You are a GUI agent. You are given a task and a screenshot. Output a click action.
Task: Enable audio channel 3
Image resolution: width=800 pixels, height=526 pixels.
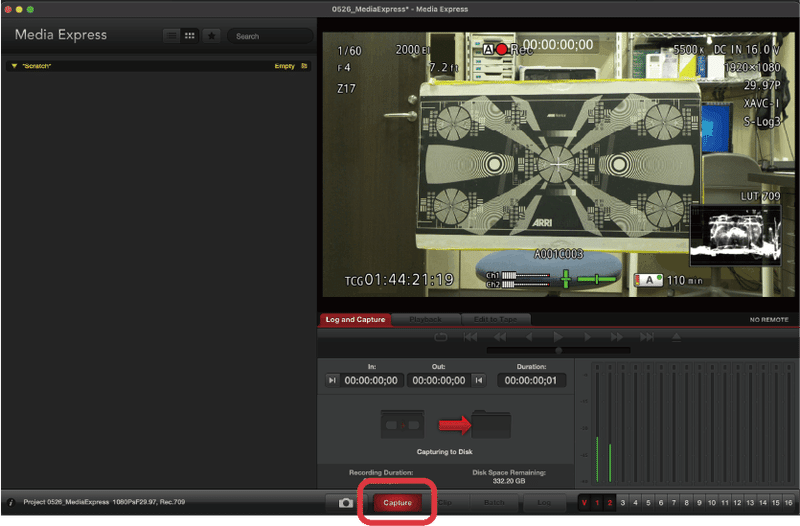click(622, 503)
